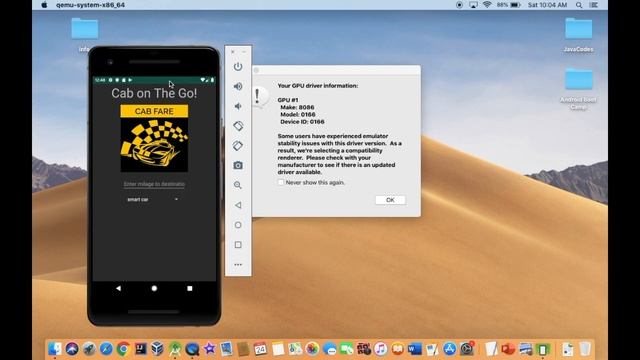The width and height of the screenshot is (640, 360).
Task: Click the emulator toolbar home circle
Action: pos(238,225)
